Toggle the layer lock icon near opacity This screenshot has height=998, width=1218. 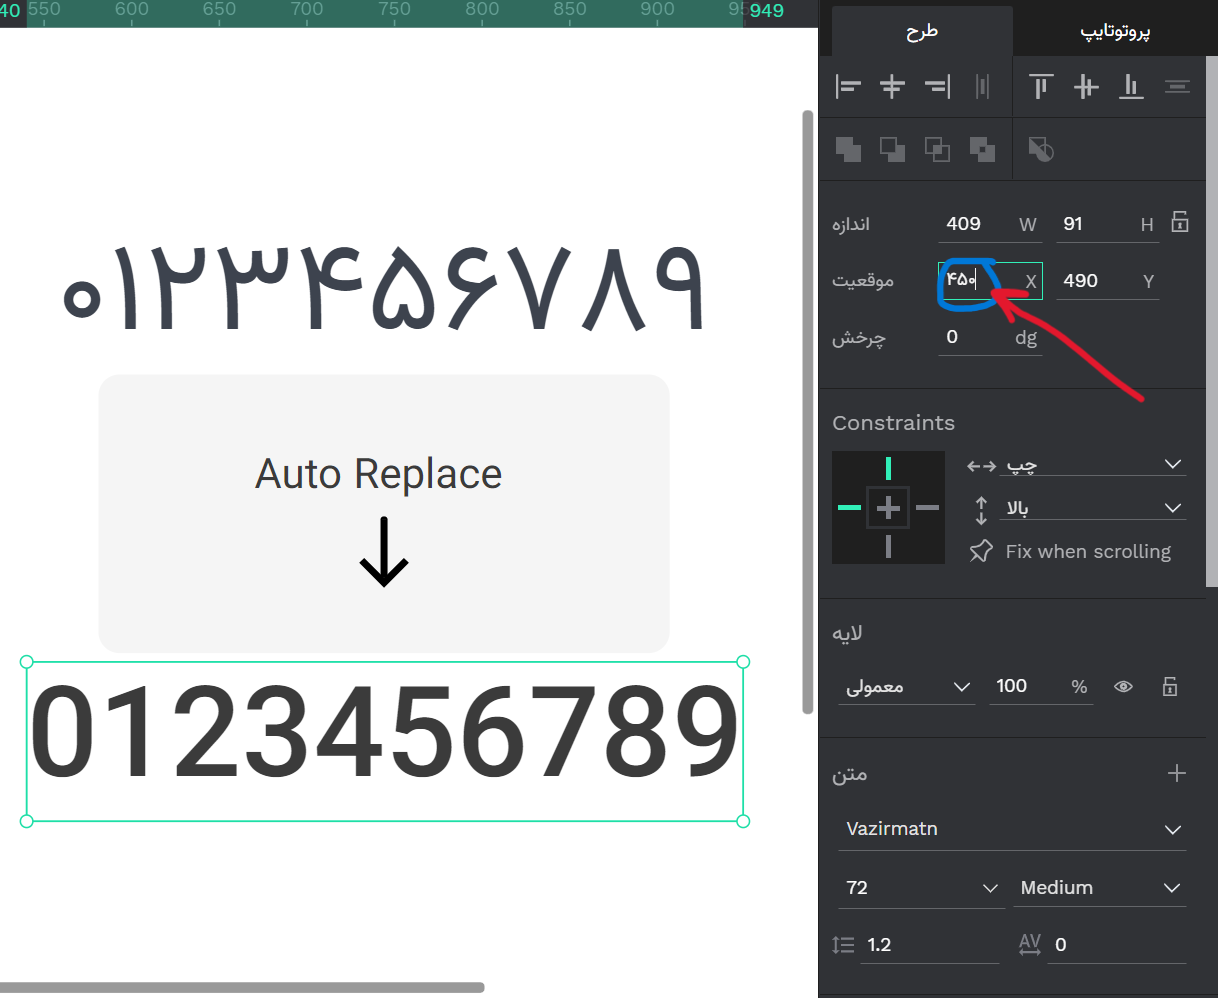point(1169,686)
